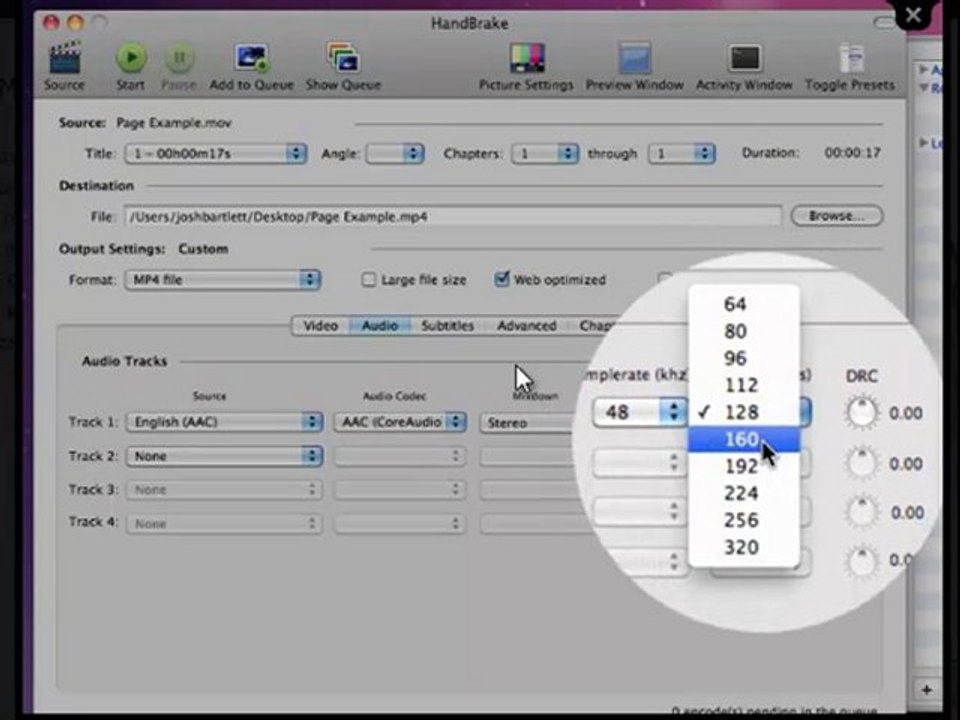Open the Advanced tab

(527, 326)
